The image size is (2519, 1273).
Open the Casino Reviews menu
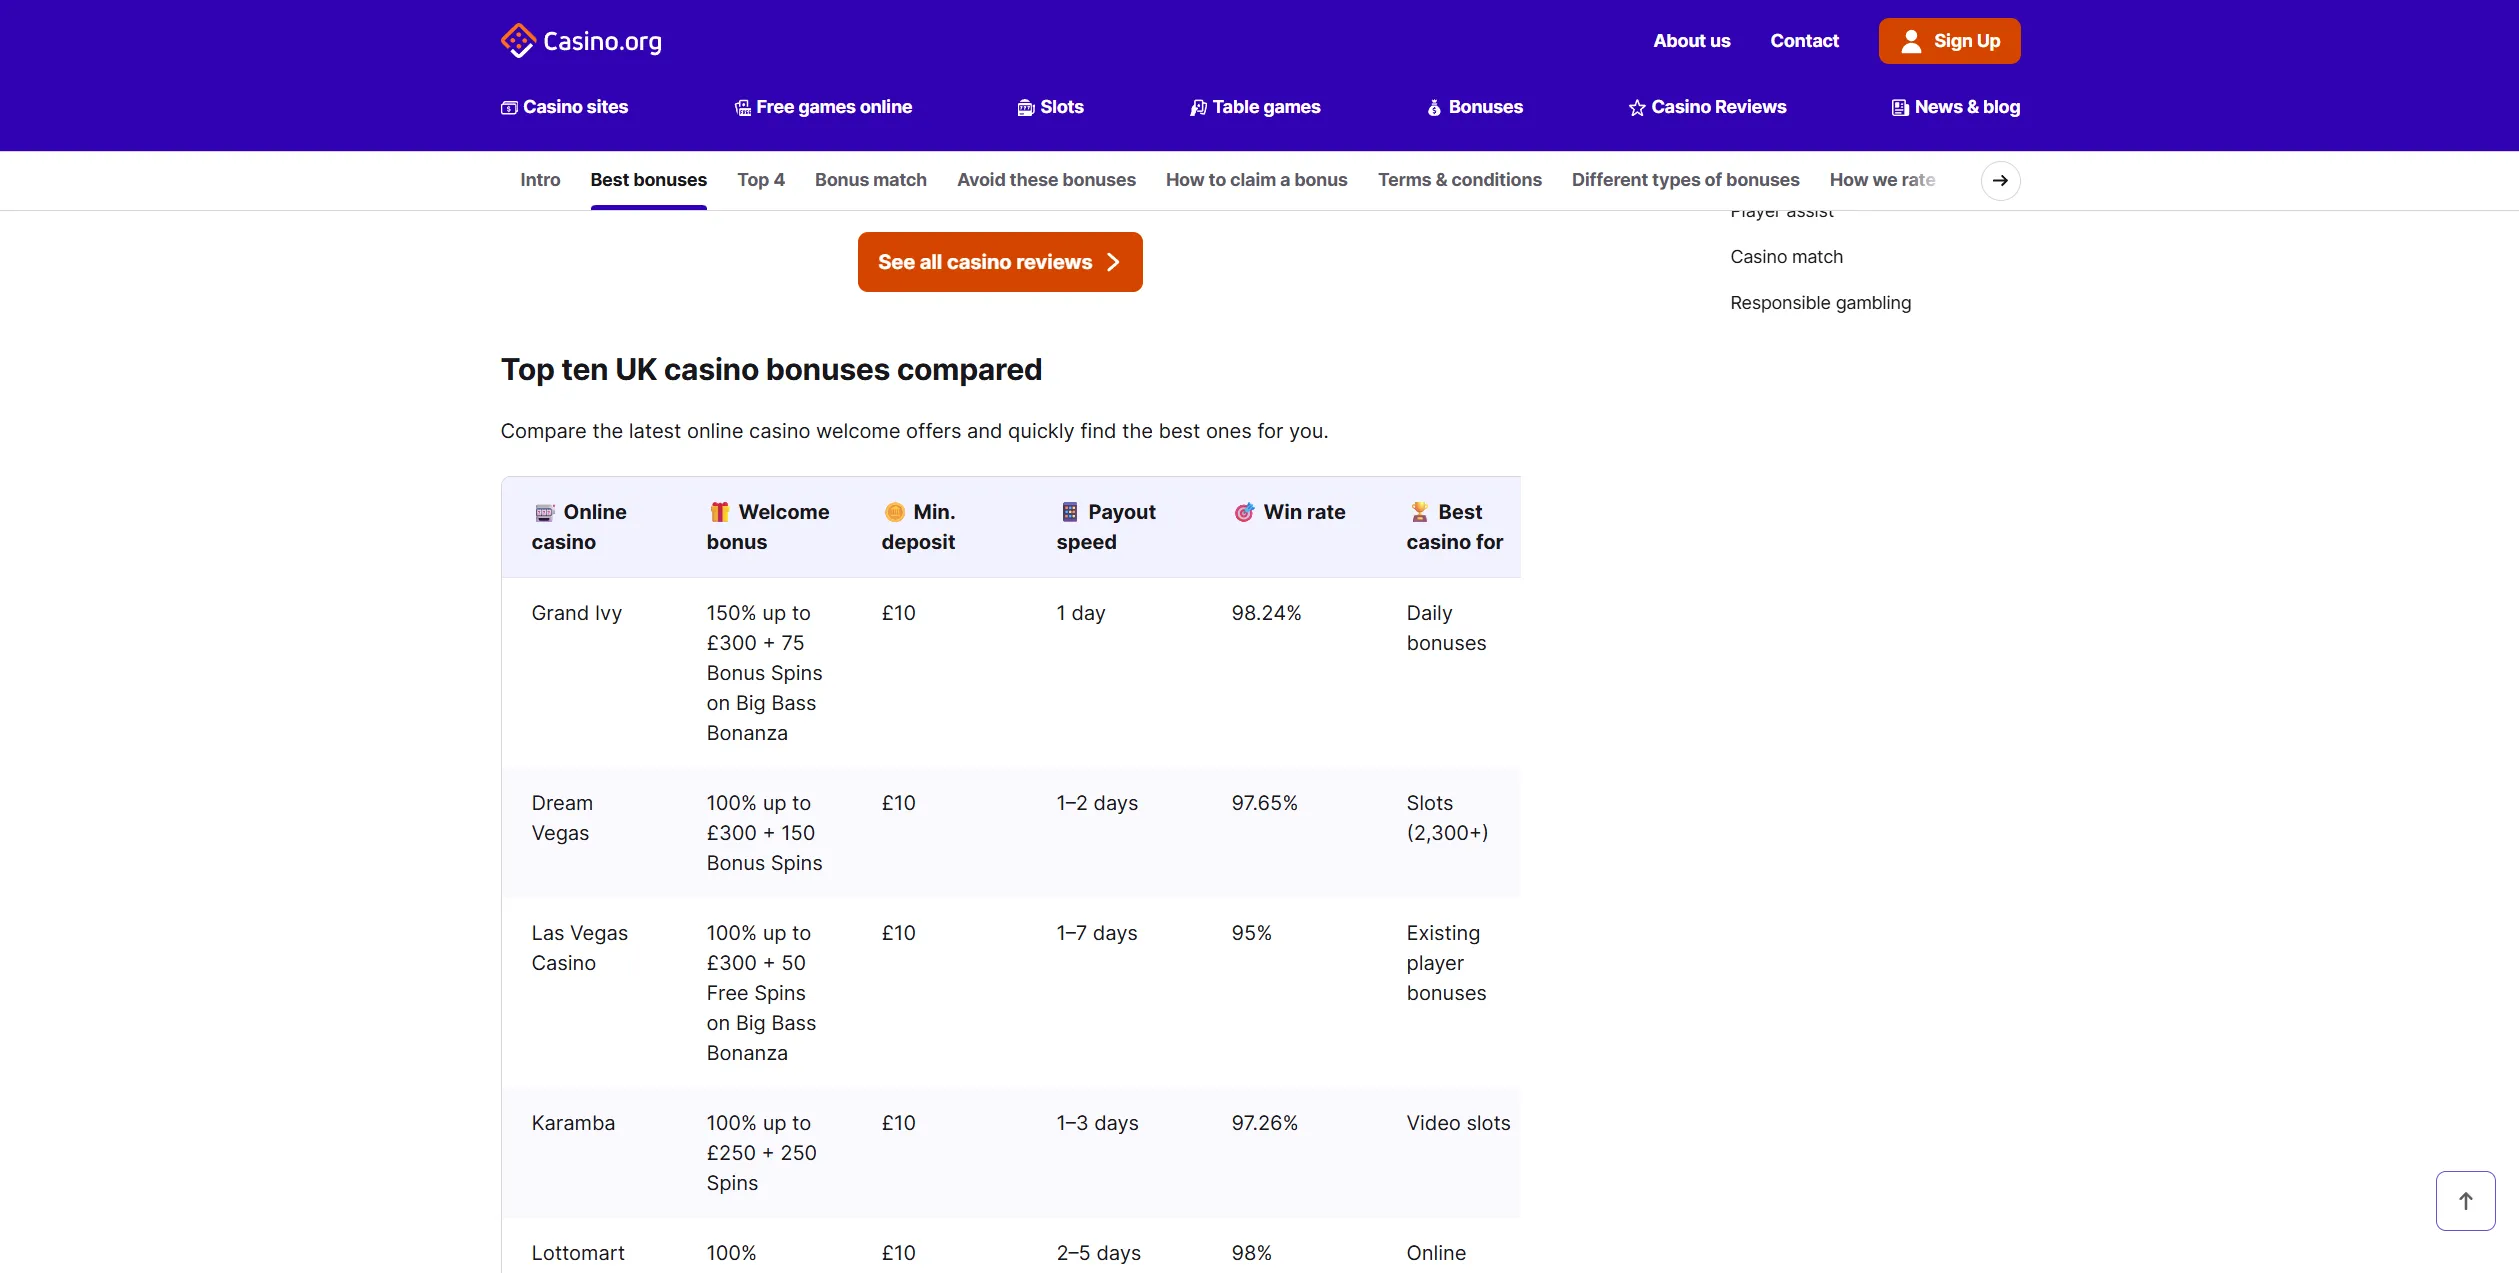[1707, 107]
